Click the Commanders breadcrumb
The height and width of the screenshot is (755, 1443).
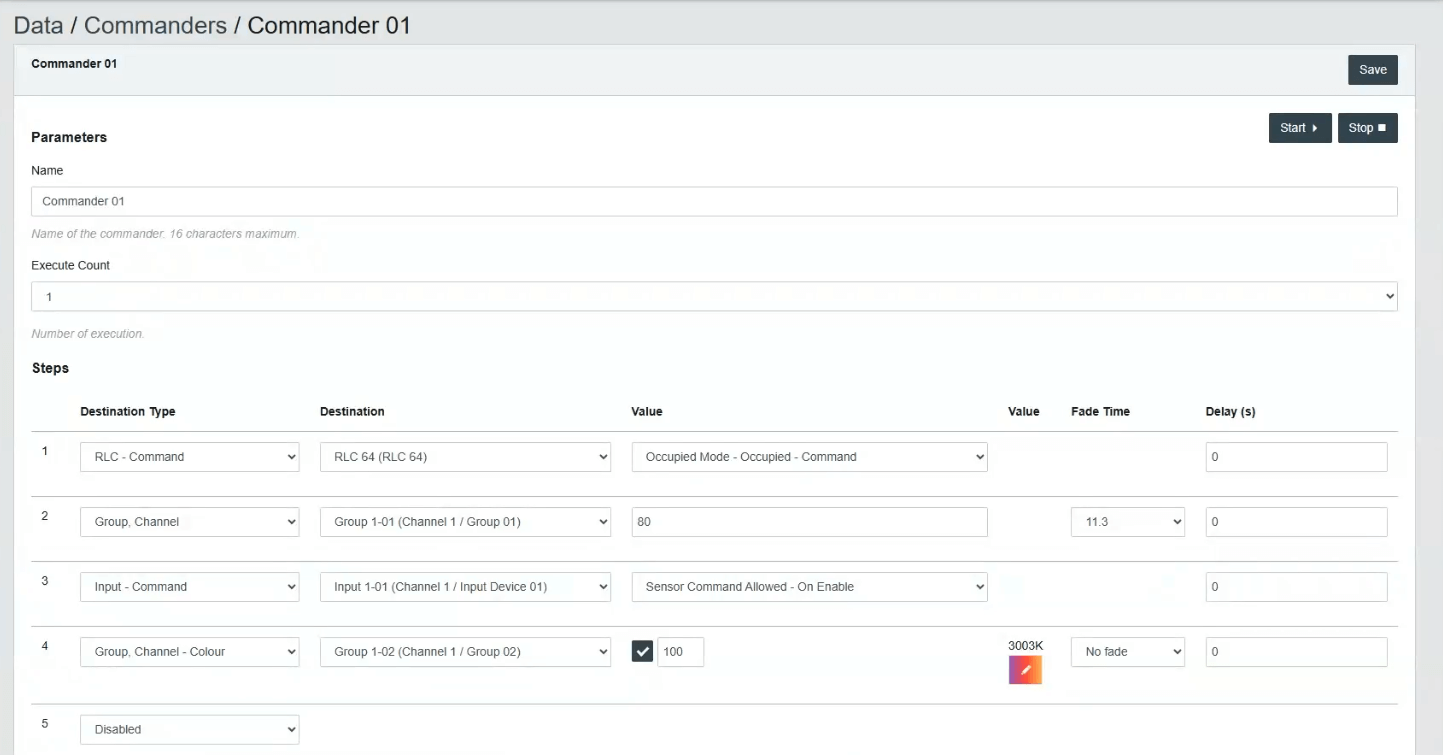click(155, 25)
